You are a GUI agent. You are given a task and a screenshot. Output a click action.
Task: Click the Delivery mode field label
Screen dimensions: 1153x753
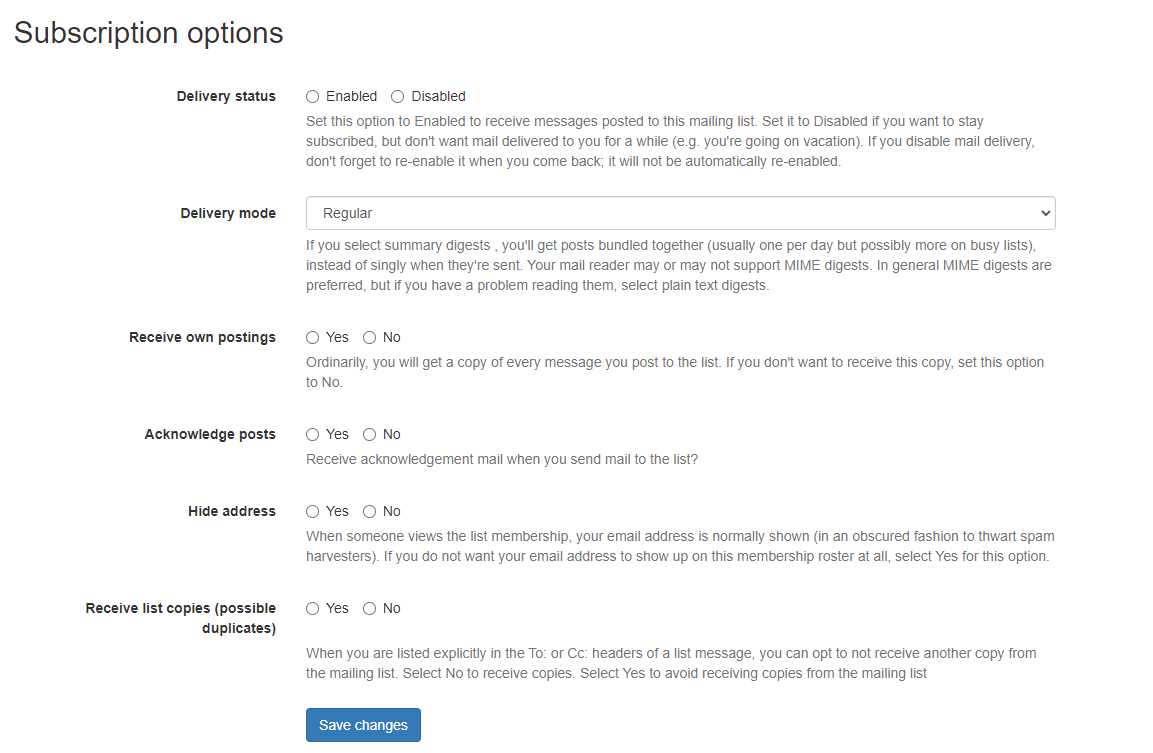[x=228, y=214]
